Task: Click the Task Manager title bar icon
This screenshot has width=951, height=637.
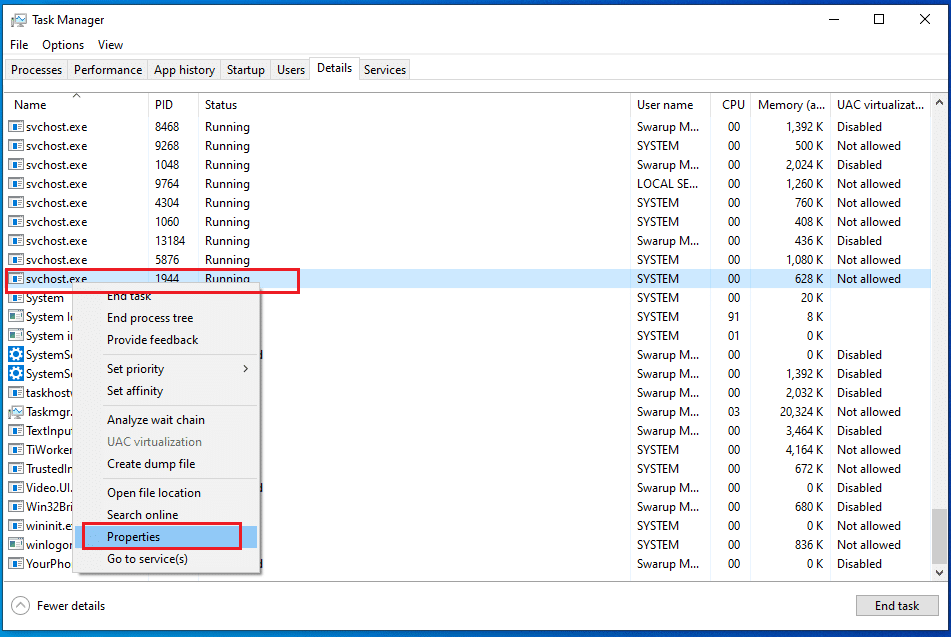Action: click(x=19, y=20)
